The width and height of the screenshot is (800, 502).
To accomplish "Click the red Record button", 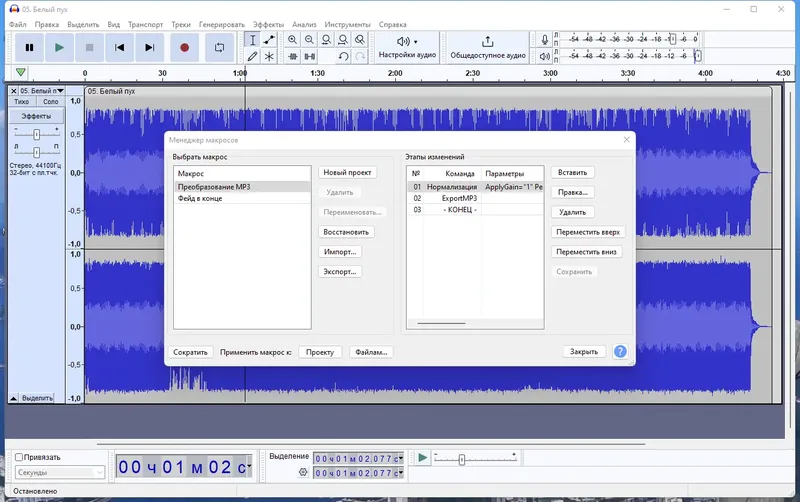I will [x=185, y=47].
